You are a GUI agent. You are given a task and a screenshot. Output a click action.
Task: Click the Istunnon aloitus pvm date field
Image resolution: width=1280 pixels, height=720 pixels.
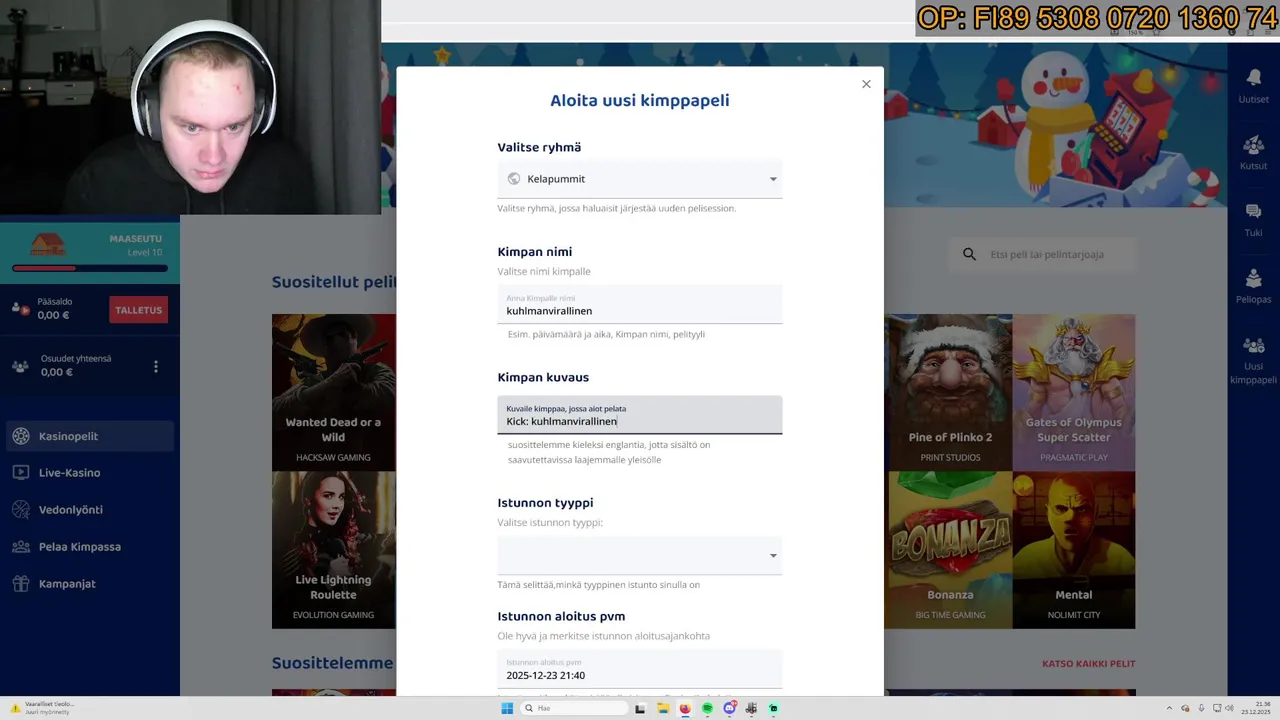pos(640,669)
